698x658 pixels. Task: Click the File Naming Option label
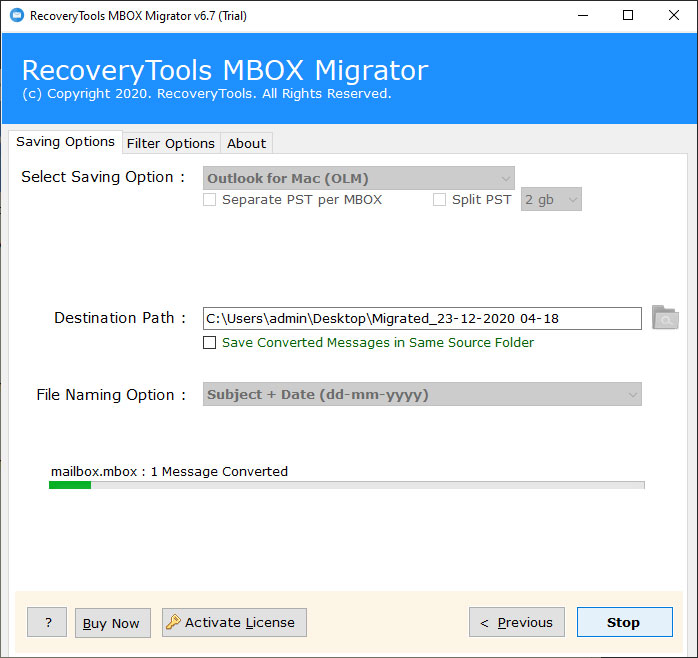111,394
